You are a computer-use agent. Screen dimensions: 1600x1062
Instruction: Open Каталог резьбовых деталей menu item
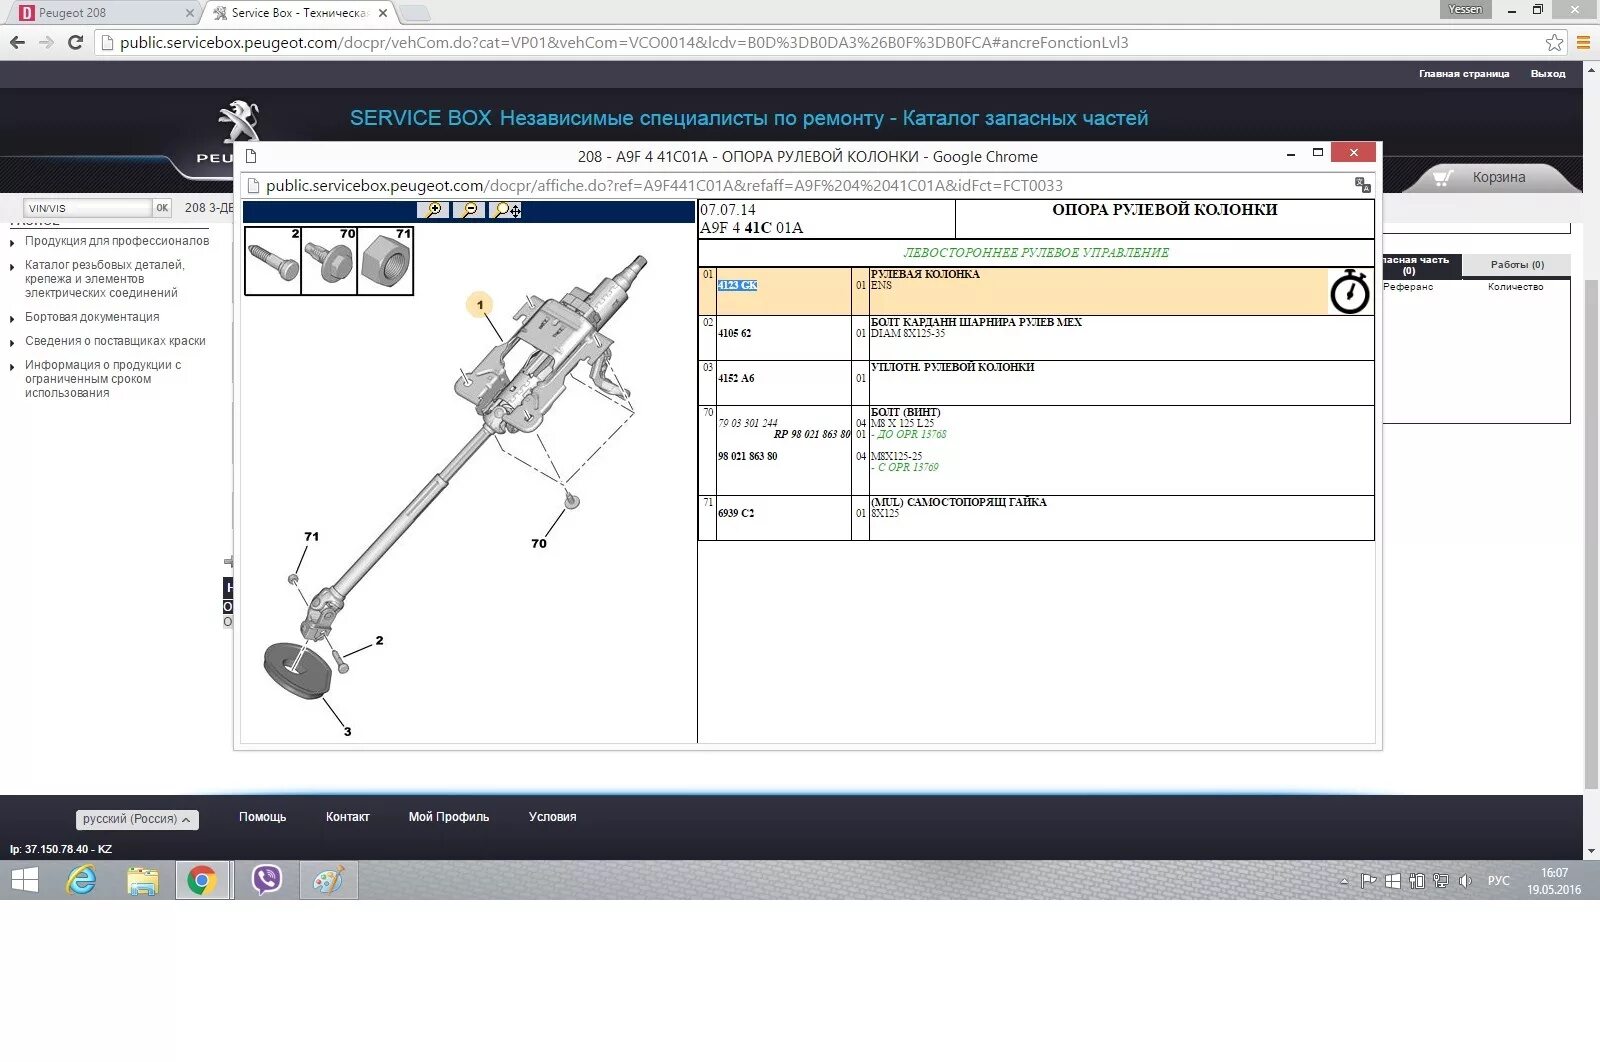(105, 279)
